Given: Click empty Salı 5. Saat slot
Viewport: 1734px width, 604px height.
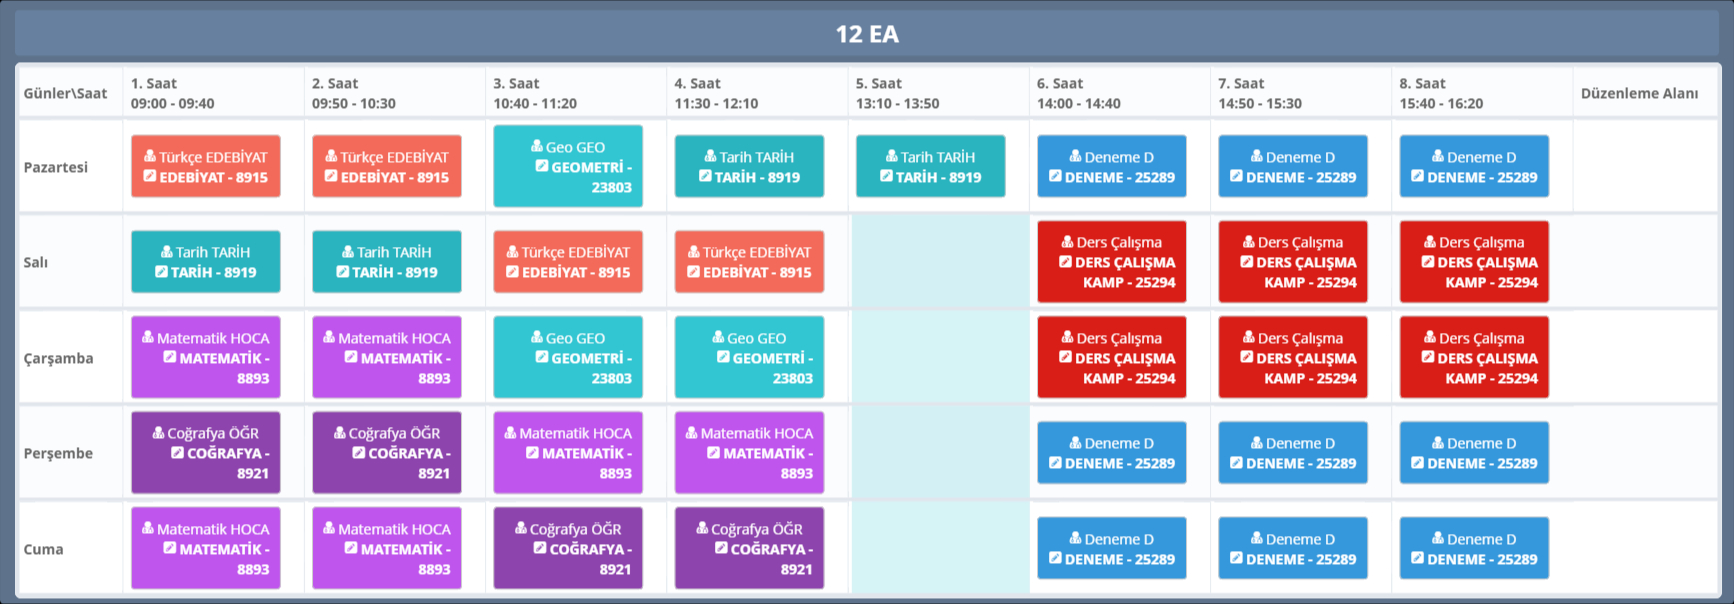Looking at the screenshot, I should coord(939,262).
